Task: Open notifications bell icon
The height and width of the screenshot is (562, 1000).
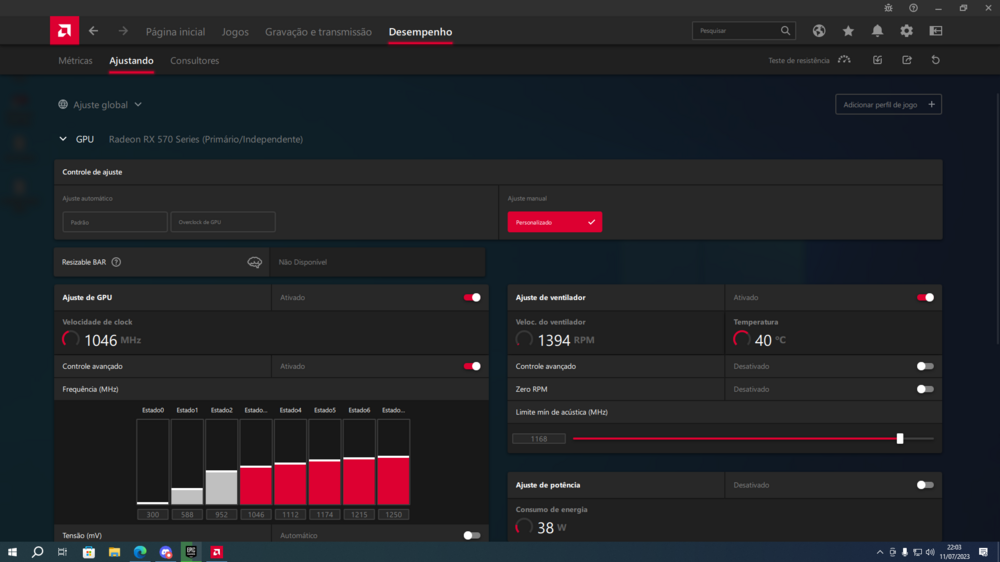Action: click(x=877, y=31)
